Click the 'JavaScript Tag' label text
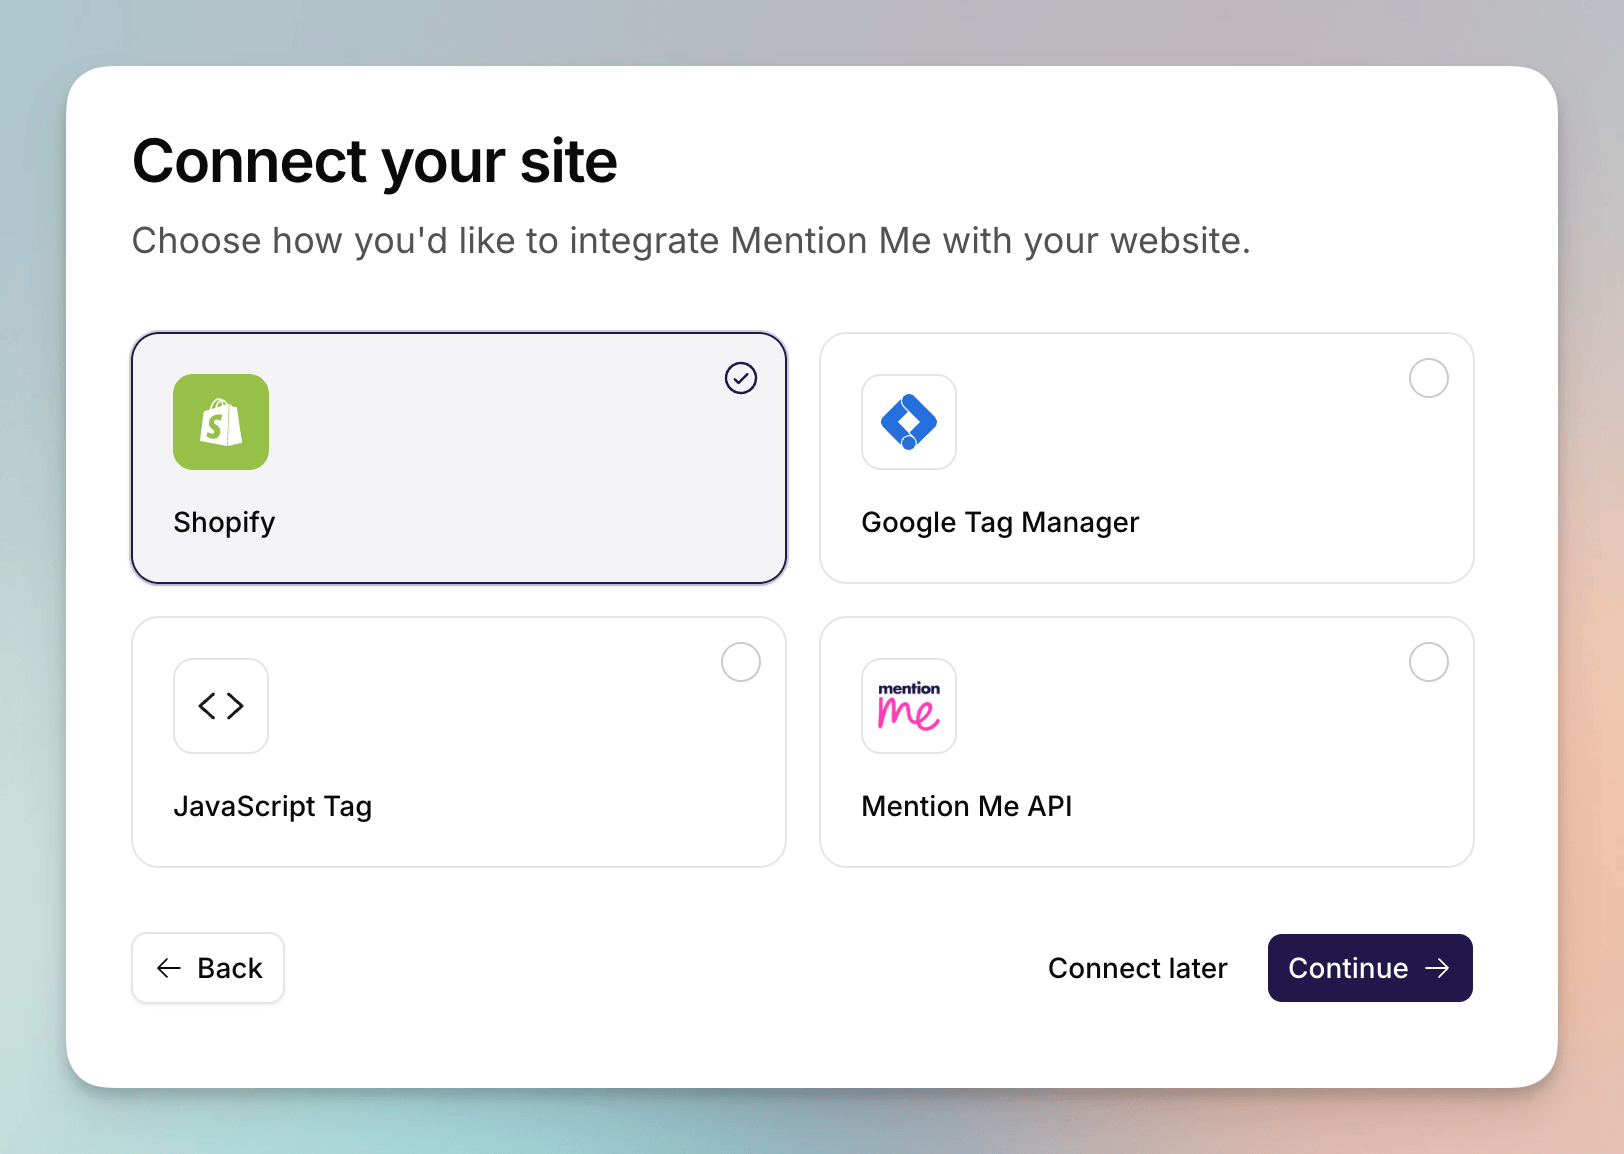The height and width of the screenshot is (1154, 1624). pyautogui.click(x=272, y=807)
